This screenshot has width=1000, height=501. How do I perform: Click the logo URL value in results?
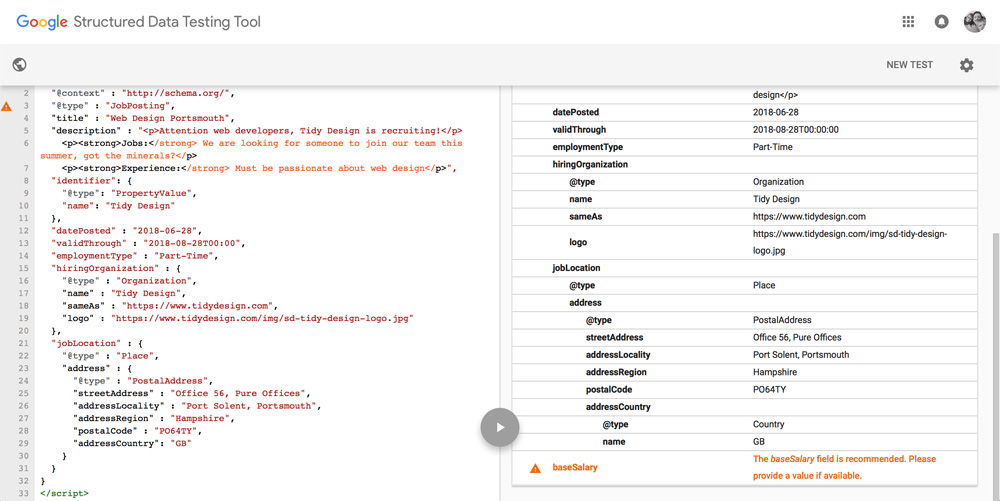coord(850,242)
